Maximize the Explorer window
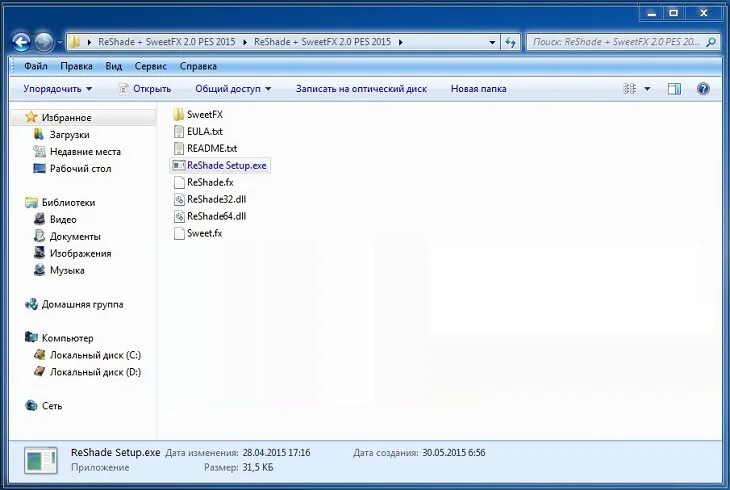 click(x=673, y=13)
